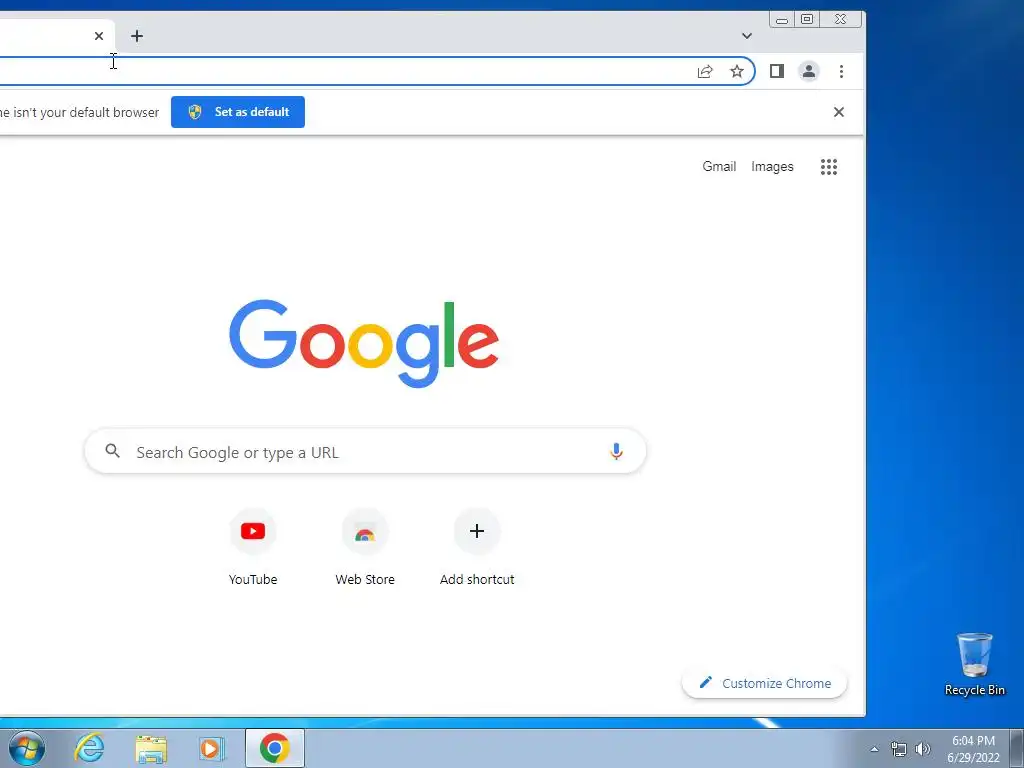Click the Web Store label text
Viewport: 1024px width, 768px height.
point(365,579)
